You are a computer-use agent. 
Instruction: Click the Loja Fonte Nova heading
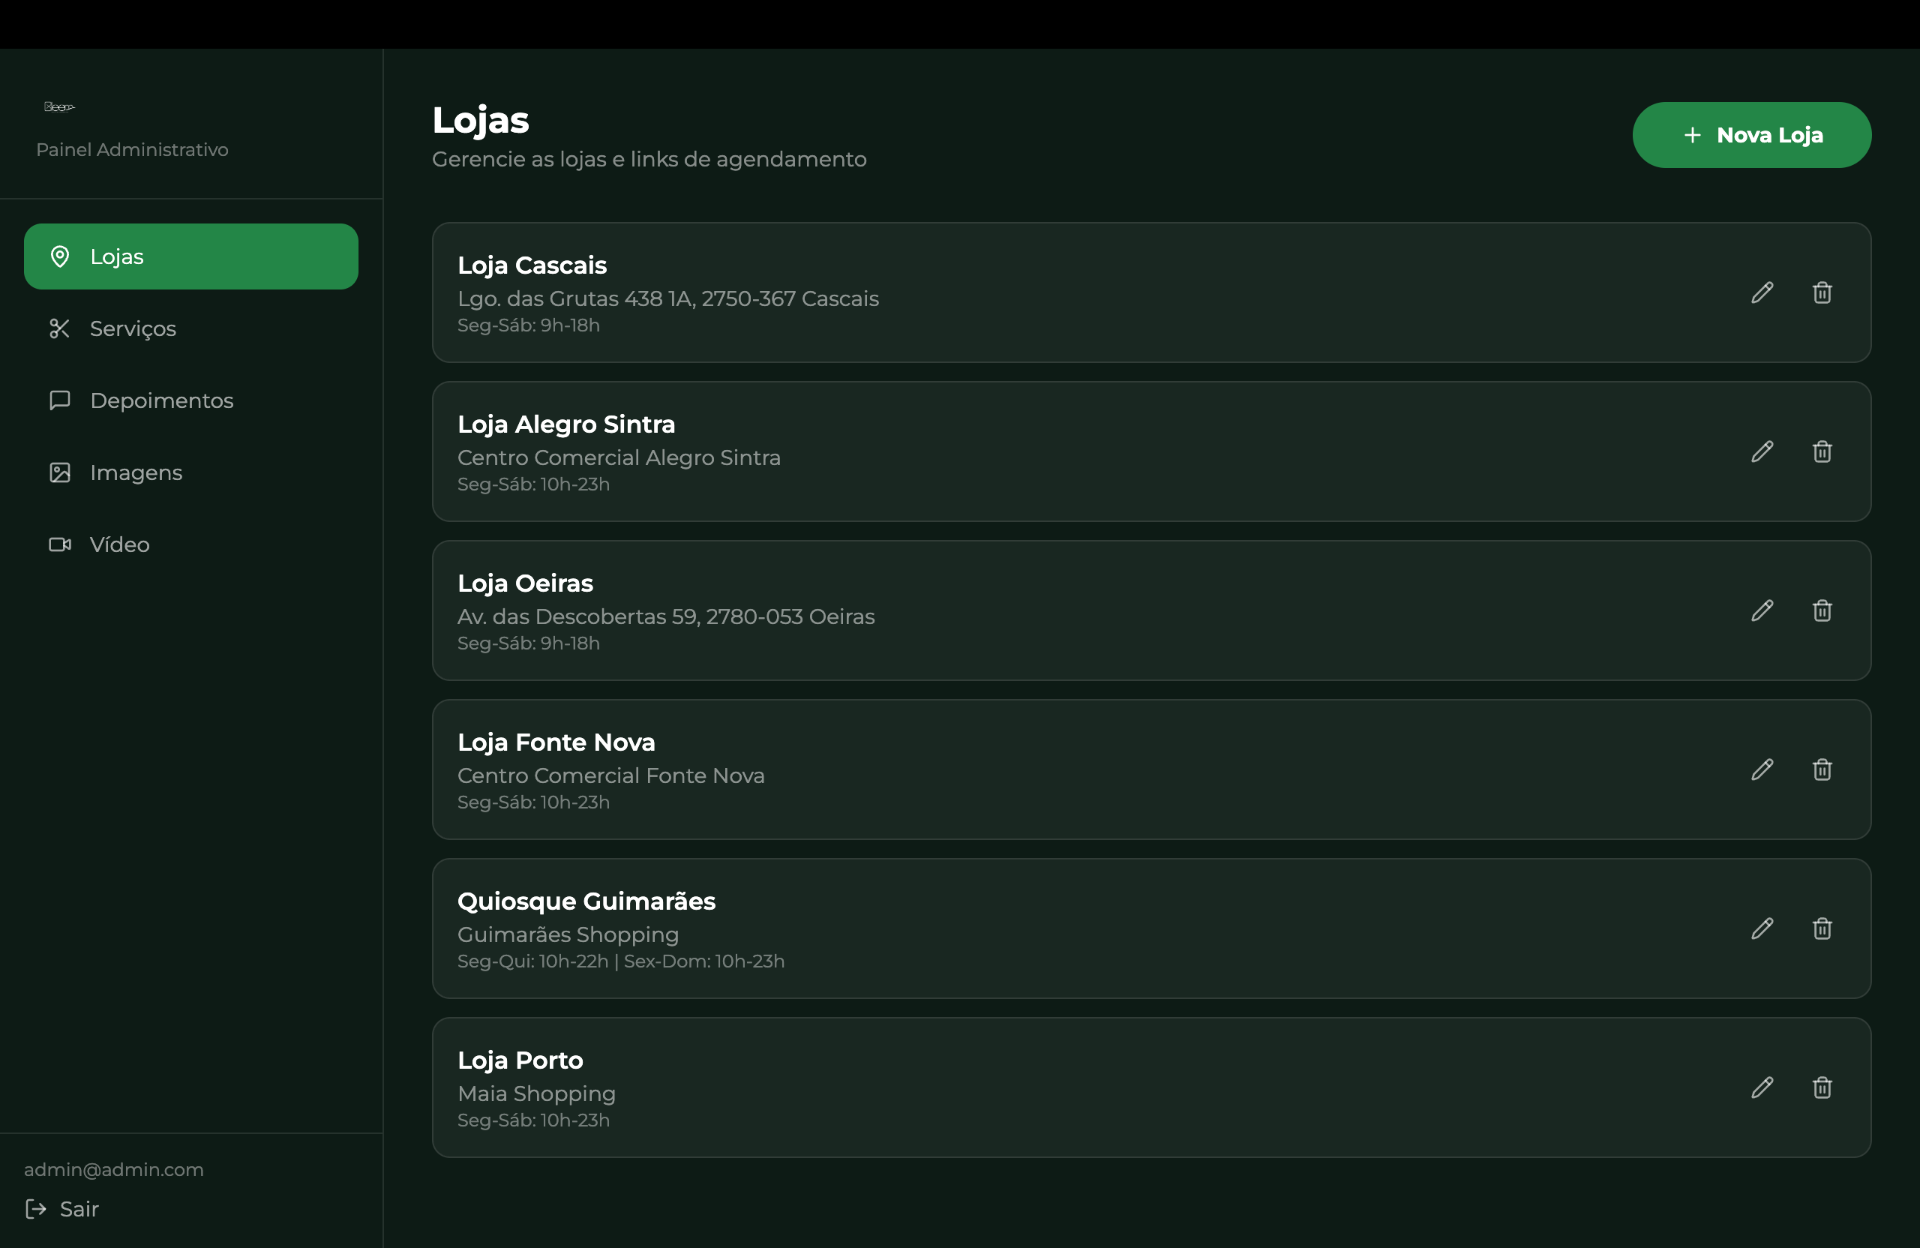point(556,742)
